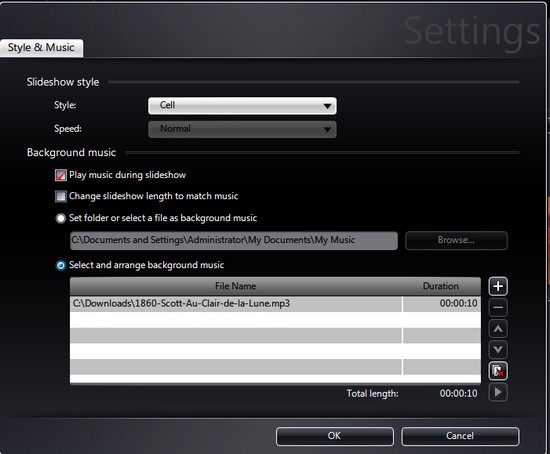Move the track up in the list

(498, 329)
